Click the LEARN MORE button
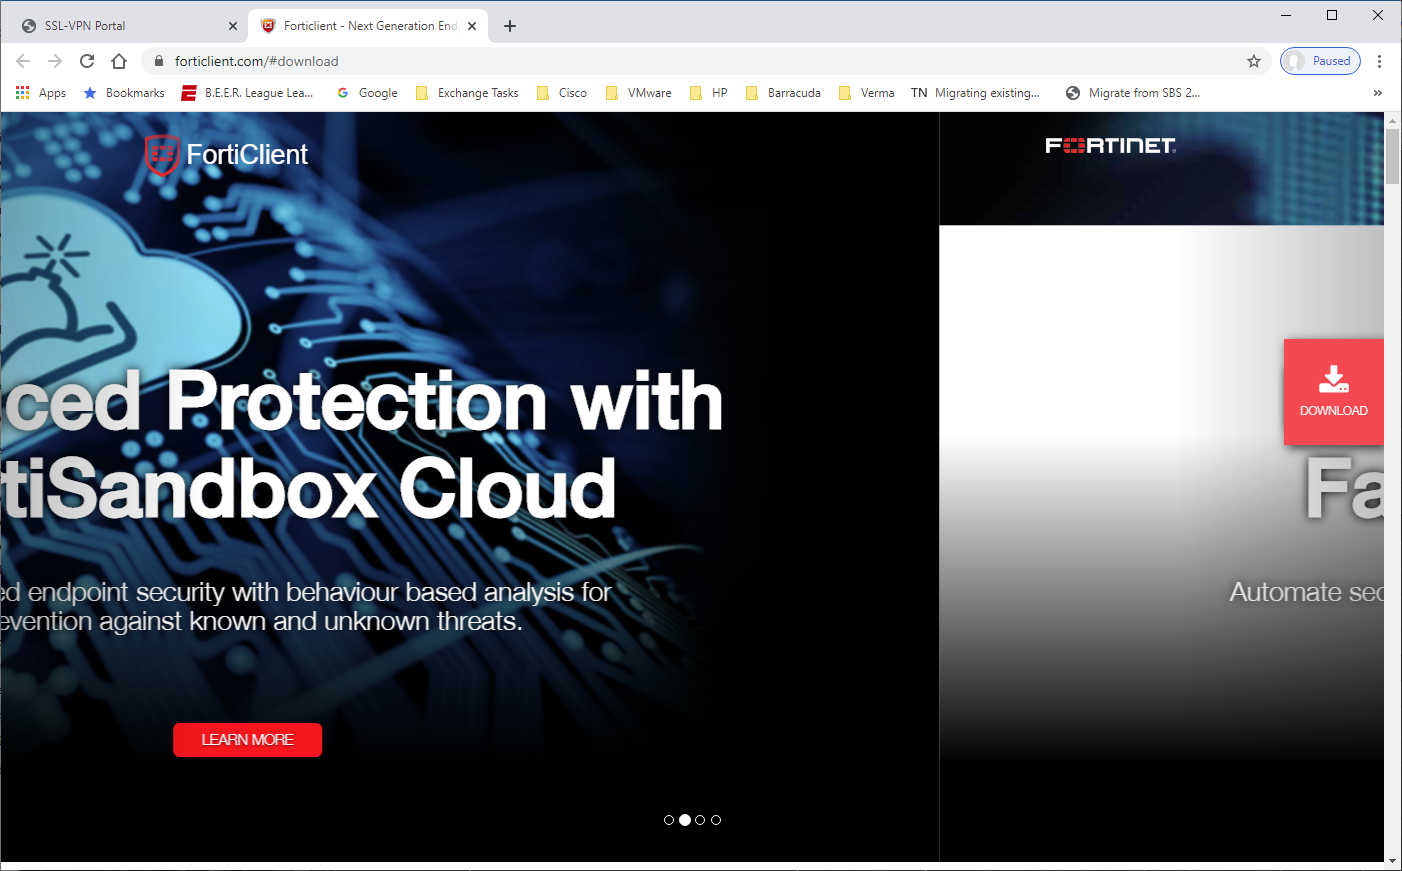The width and height of the screenshot is (1402, 871). point(248,740)
